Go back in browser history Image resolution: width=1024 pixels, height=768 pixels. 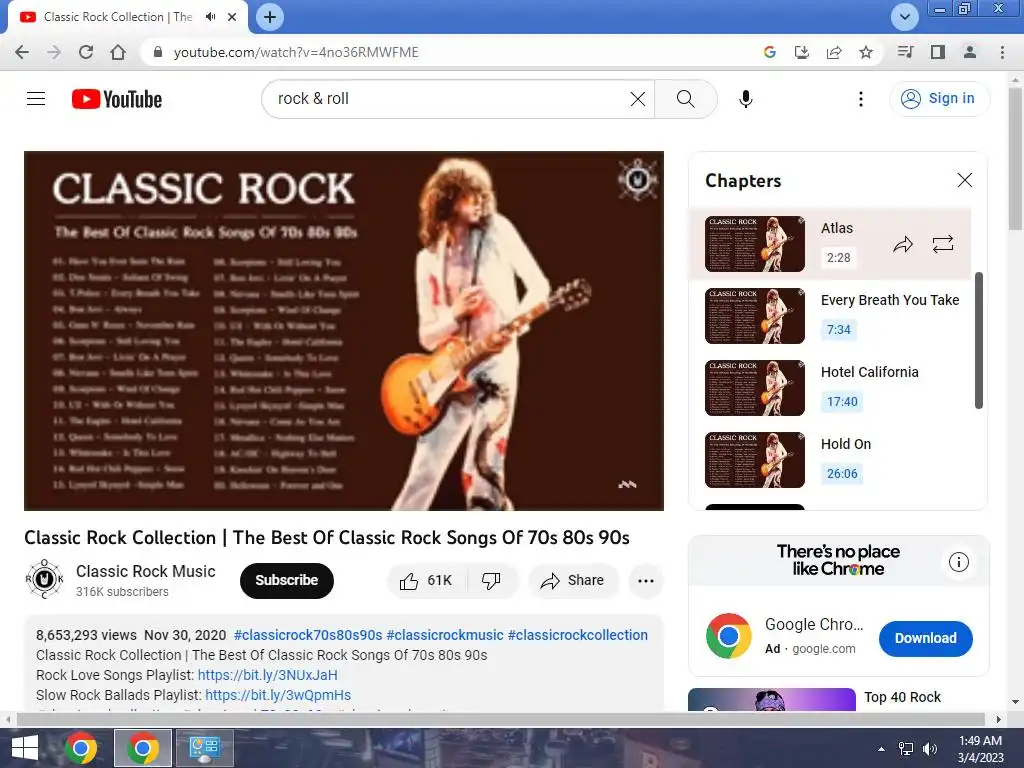tap(22, 52)
